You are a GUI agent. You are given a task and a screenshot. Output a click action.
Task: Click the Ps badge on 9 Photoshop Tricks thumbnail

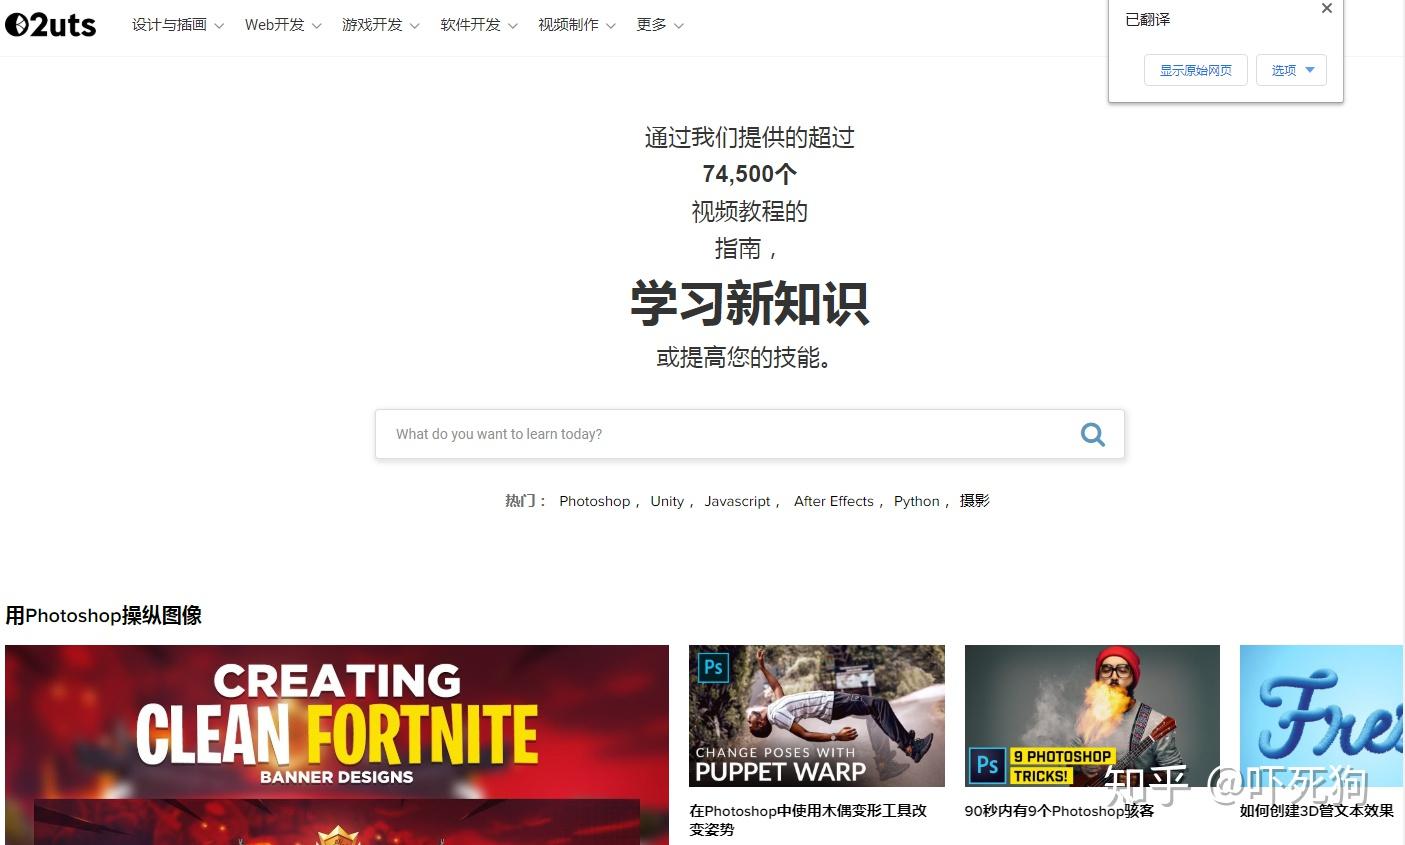pyautogui.click(x=987, y=765)
